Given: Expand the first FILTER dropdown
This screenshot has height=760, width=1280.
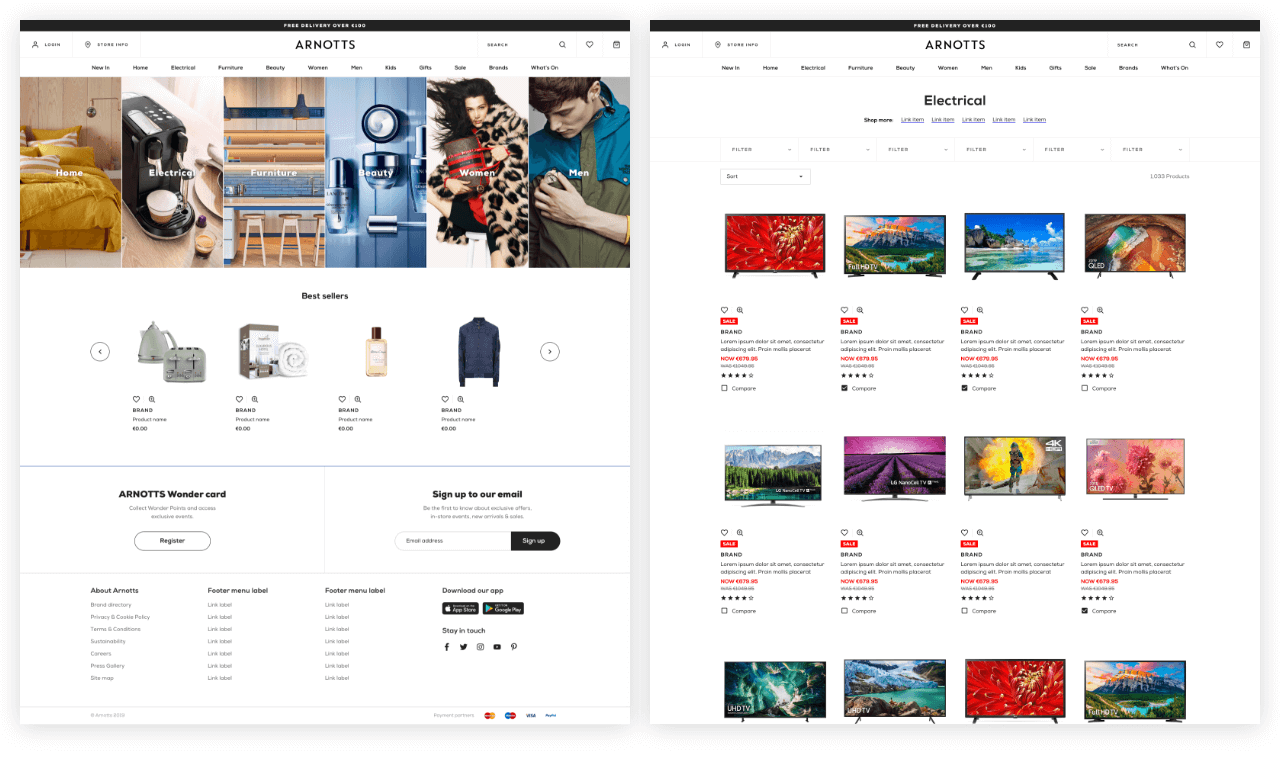Looking at the screenshot, I should (x=758, y=149).
